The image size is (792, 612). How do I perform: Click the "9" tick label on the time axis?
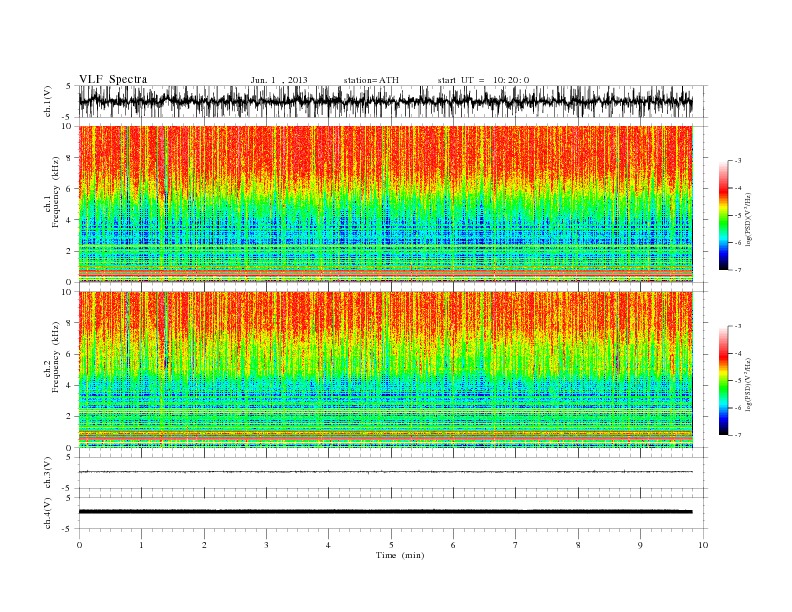(x=640, y=545)
